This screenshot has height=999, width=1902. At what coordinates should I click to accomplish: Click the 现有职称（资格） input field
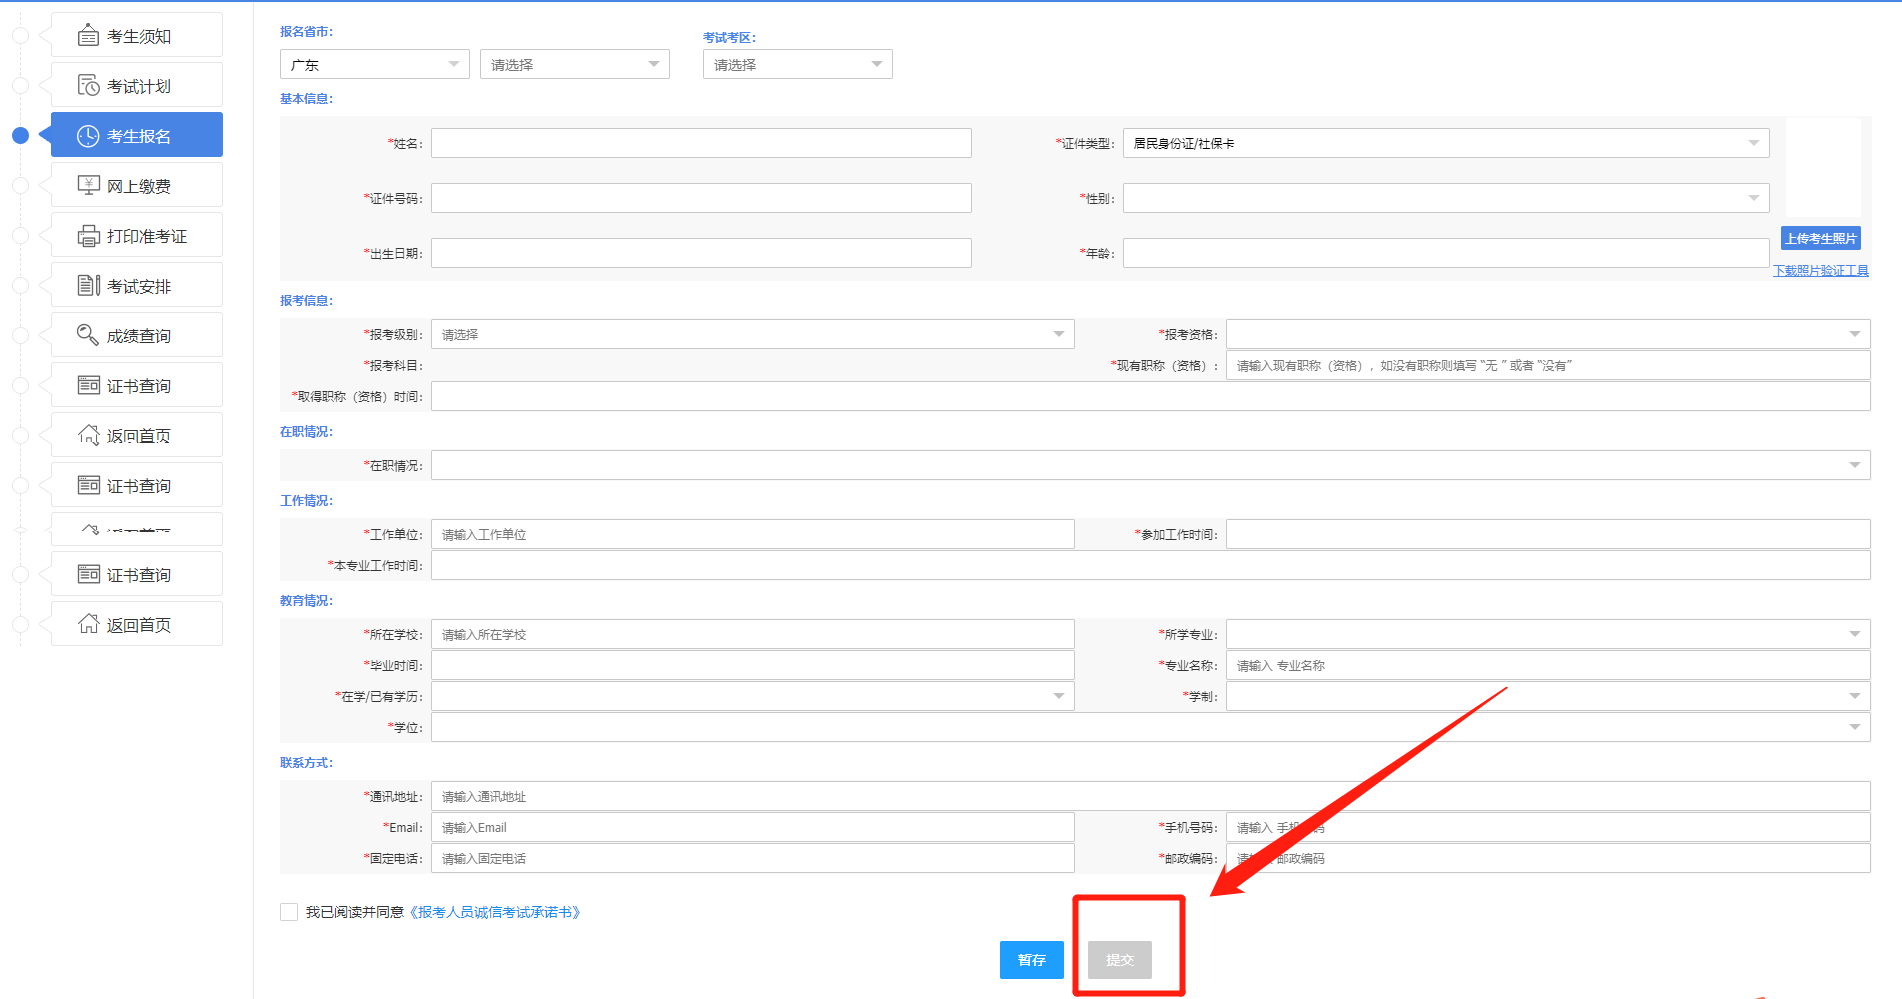tap(1548, 365)
